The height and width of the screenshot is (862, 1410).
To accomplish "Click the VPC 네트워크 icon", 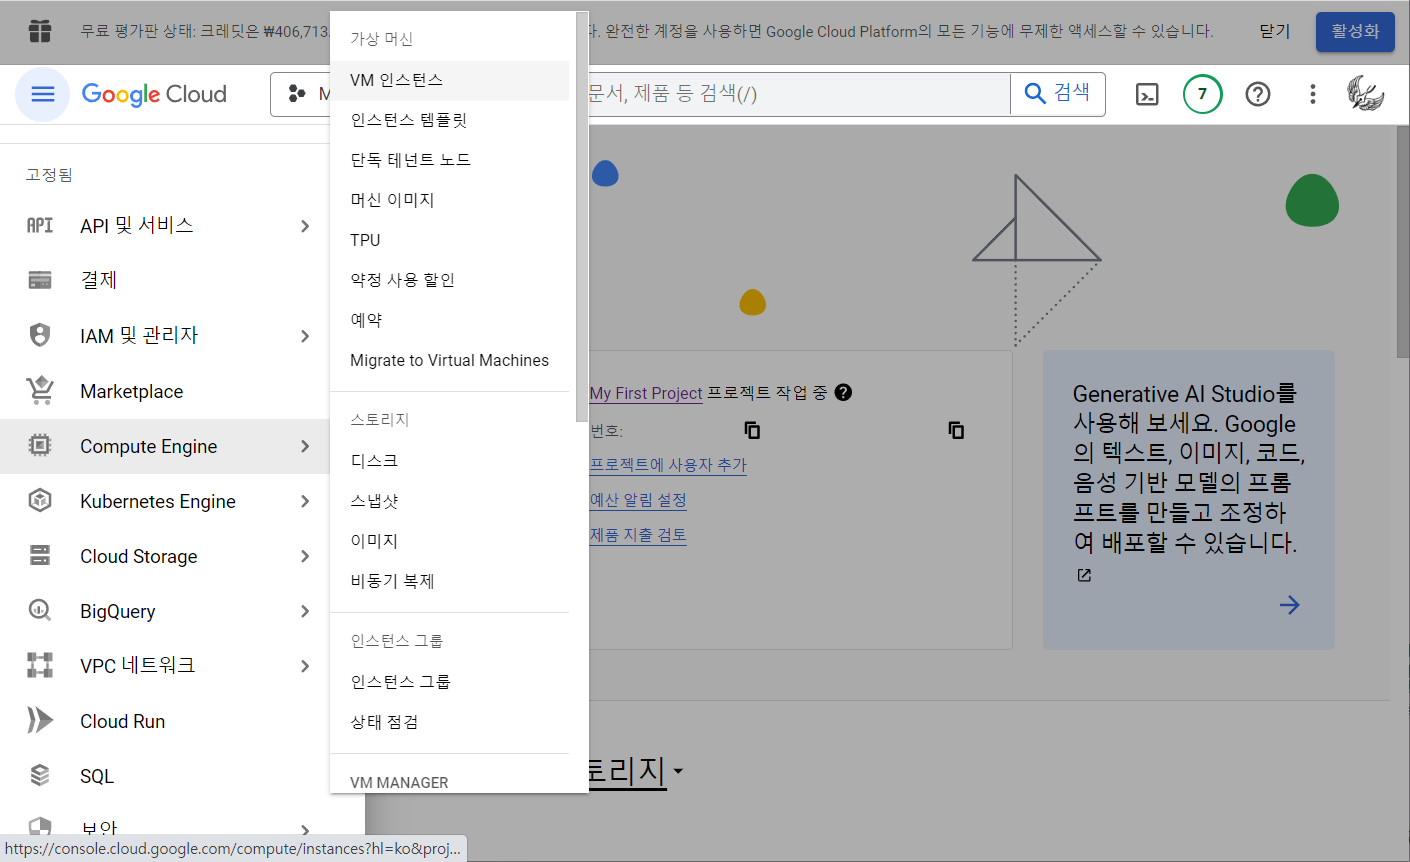I will (x=40, y=665).
